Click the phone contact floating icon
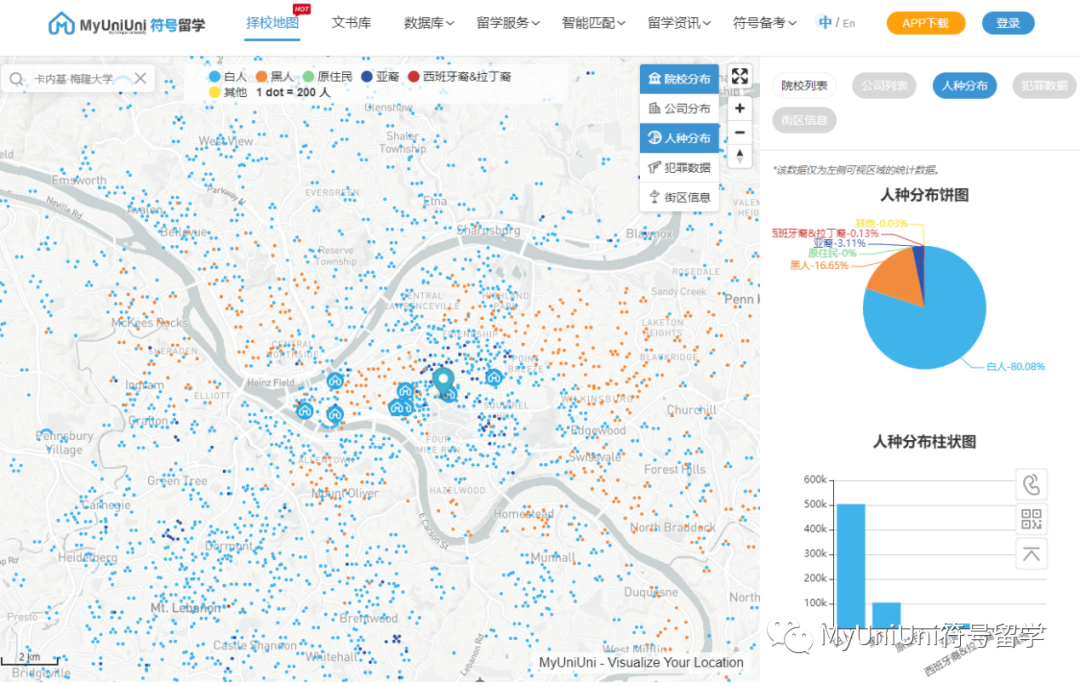Screen dimensions: 1080x686 click(x=1031, y=485)
